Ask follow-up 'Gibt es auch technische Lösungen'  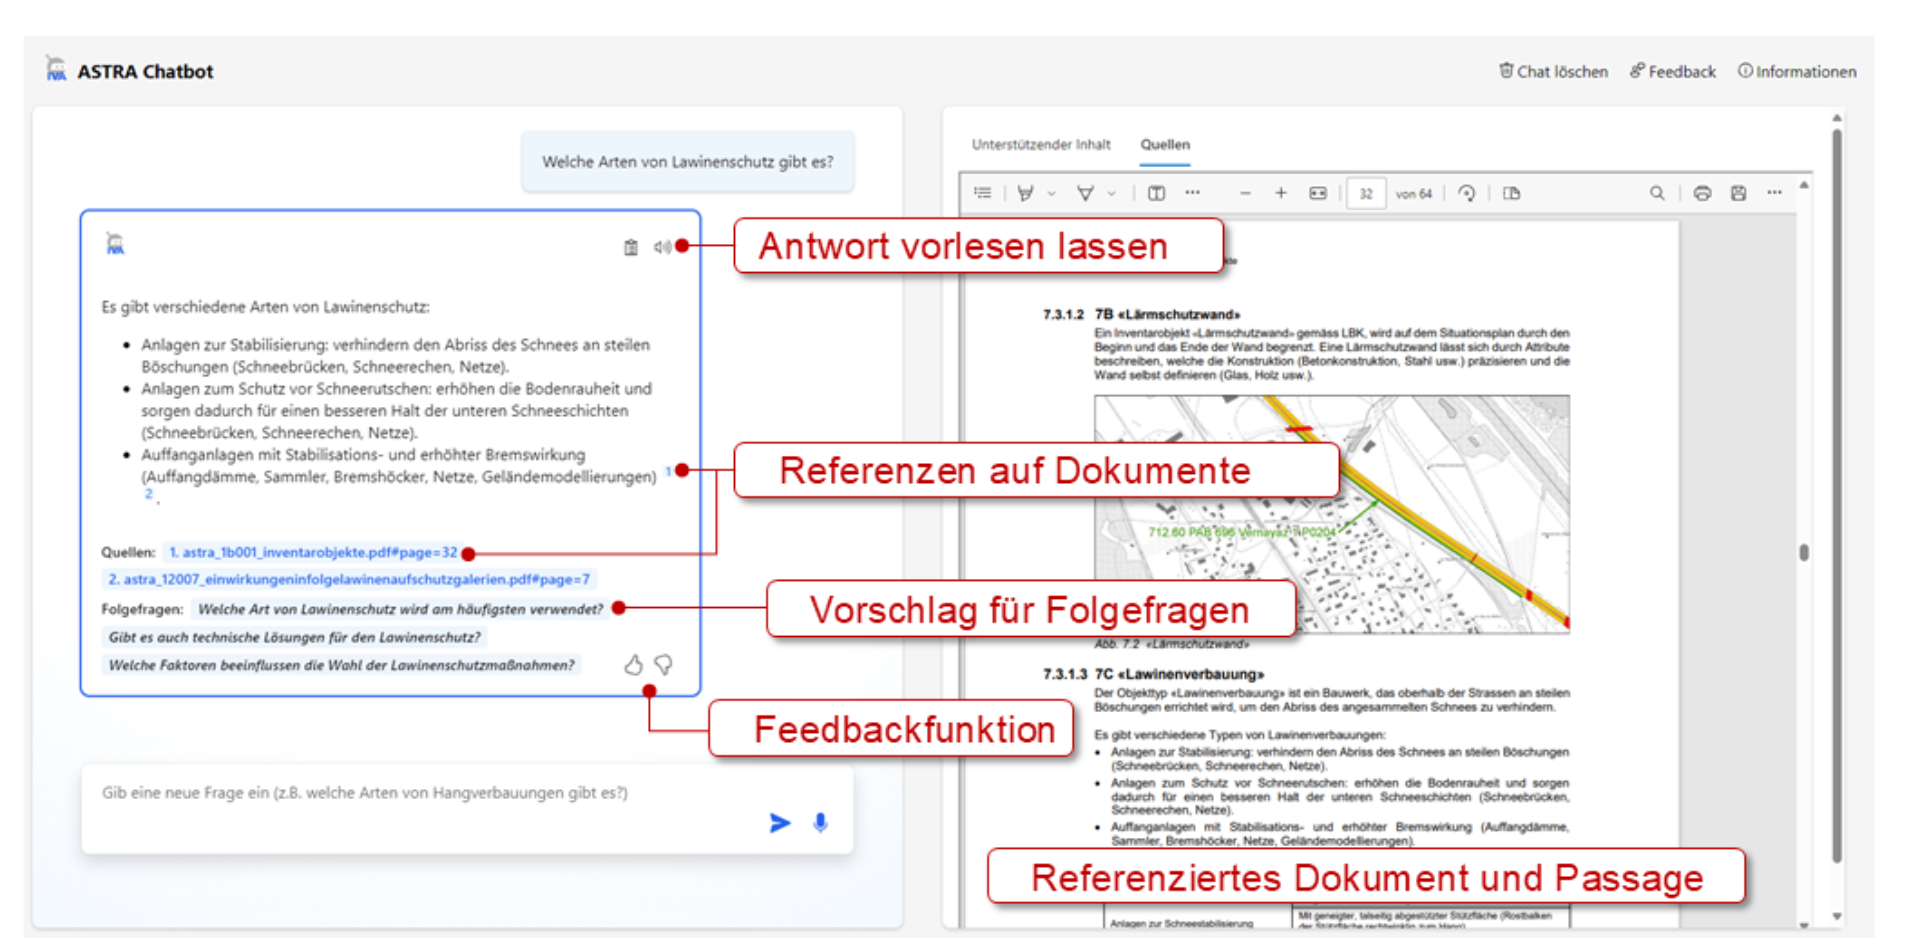[x=294, y=637]
